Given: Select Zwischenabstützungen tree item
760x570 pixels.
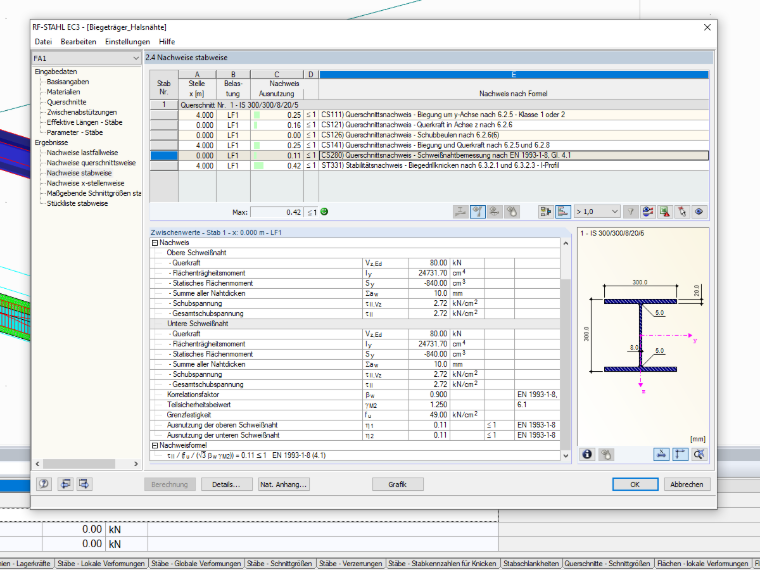Looking at the screenshot, I should pos(81,112).
